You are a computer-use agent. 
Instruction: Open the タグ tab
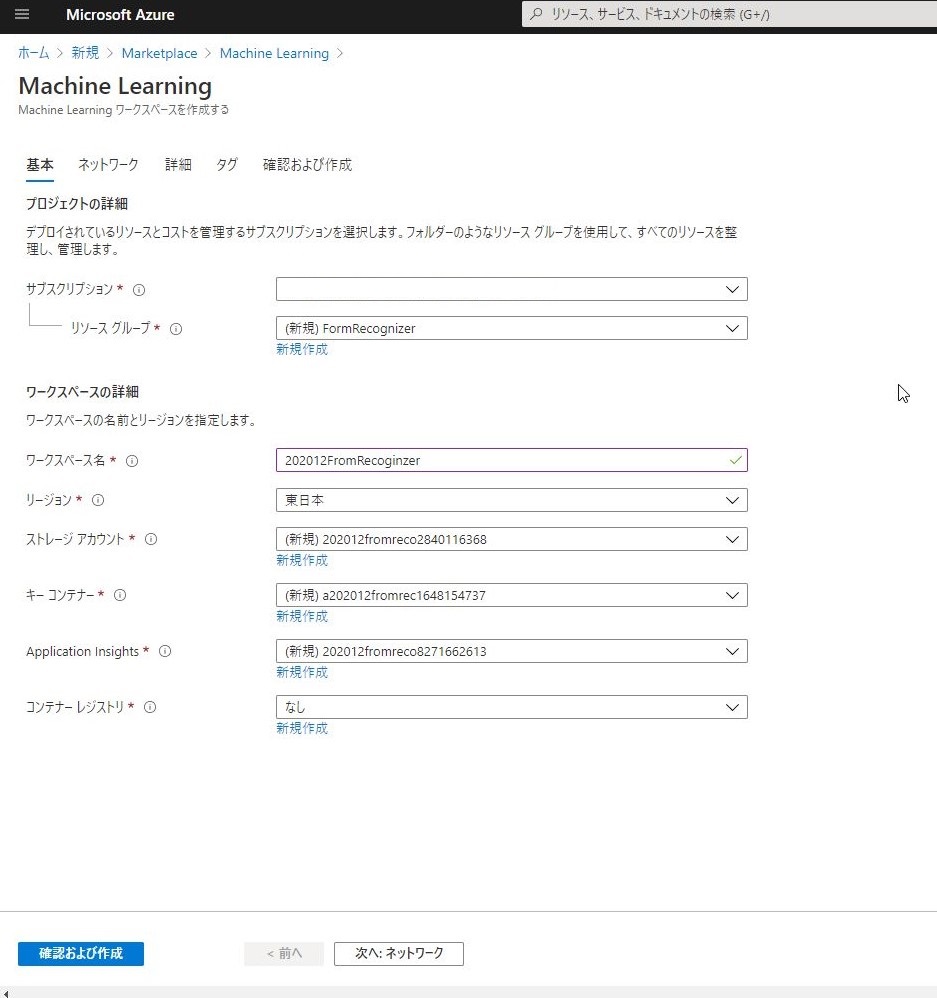[226, 164]
